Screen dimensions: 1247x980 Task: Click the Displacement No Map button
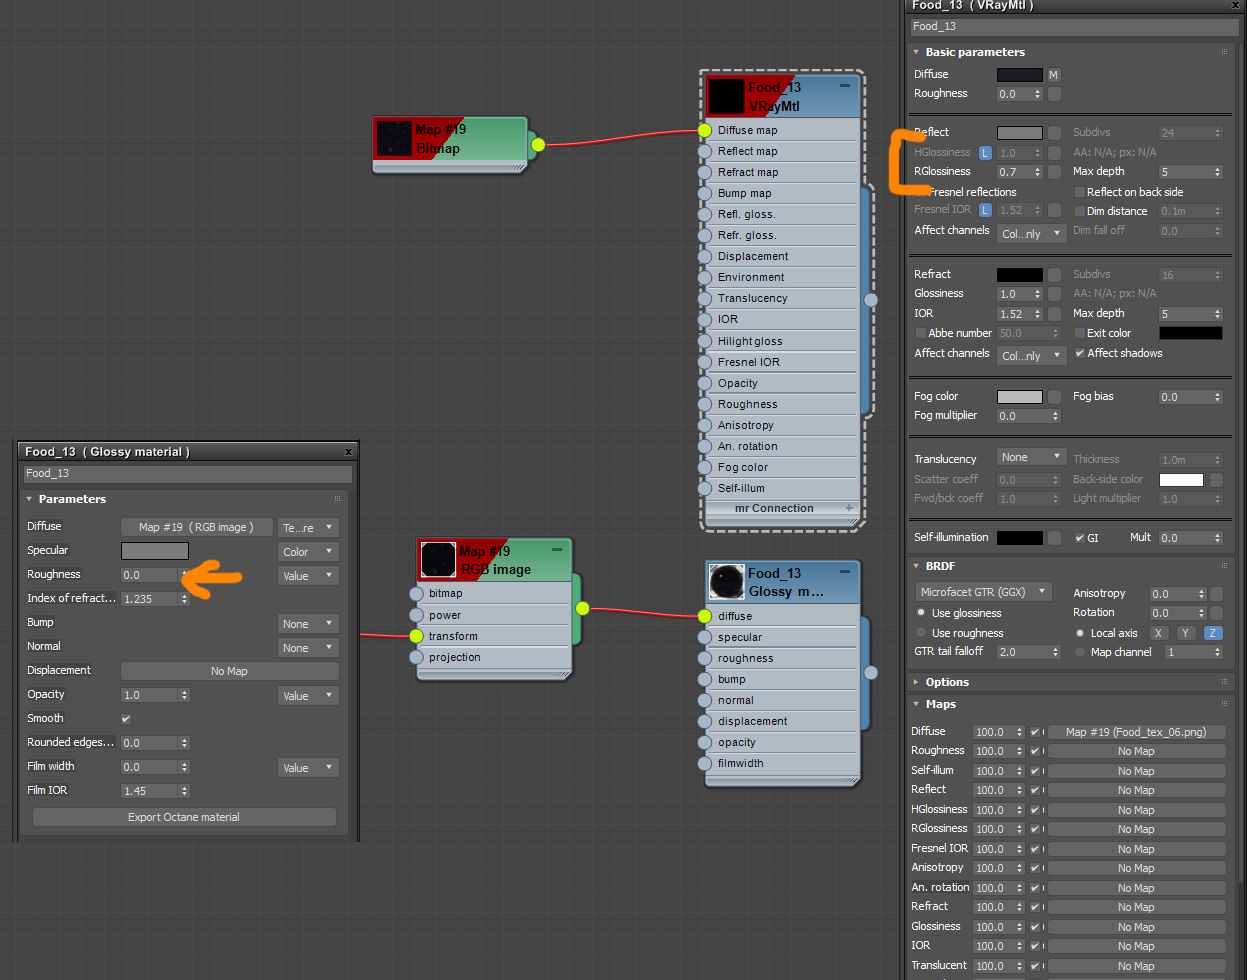[x=229, y=671]
